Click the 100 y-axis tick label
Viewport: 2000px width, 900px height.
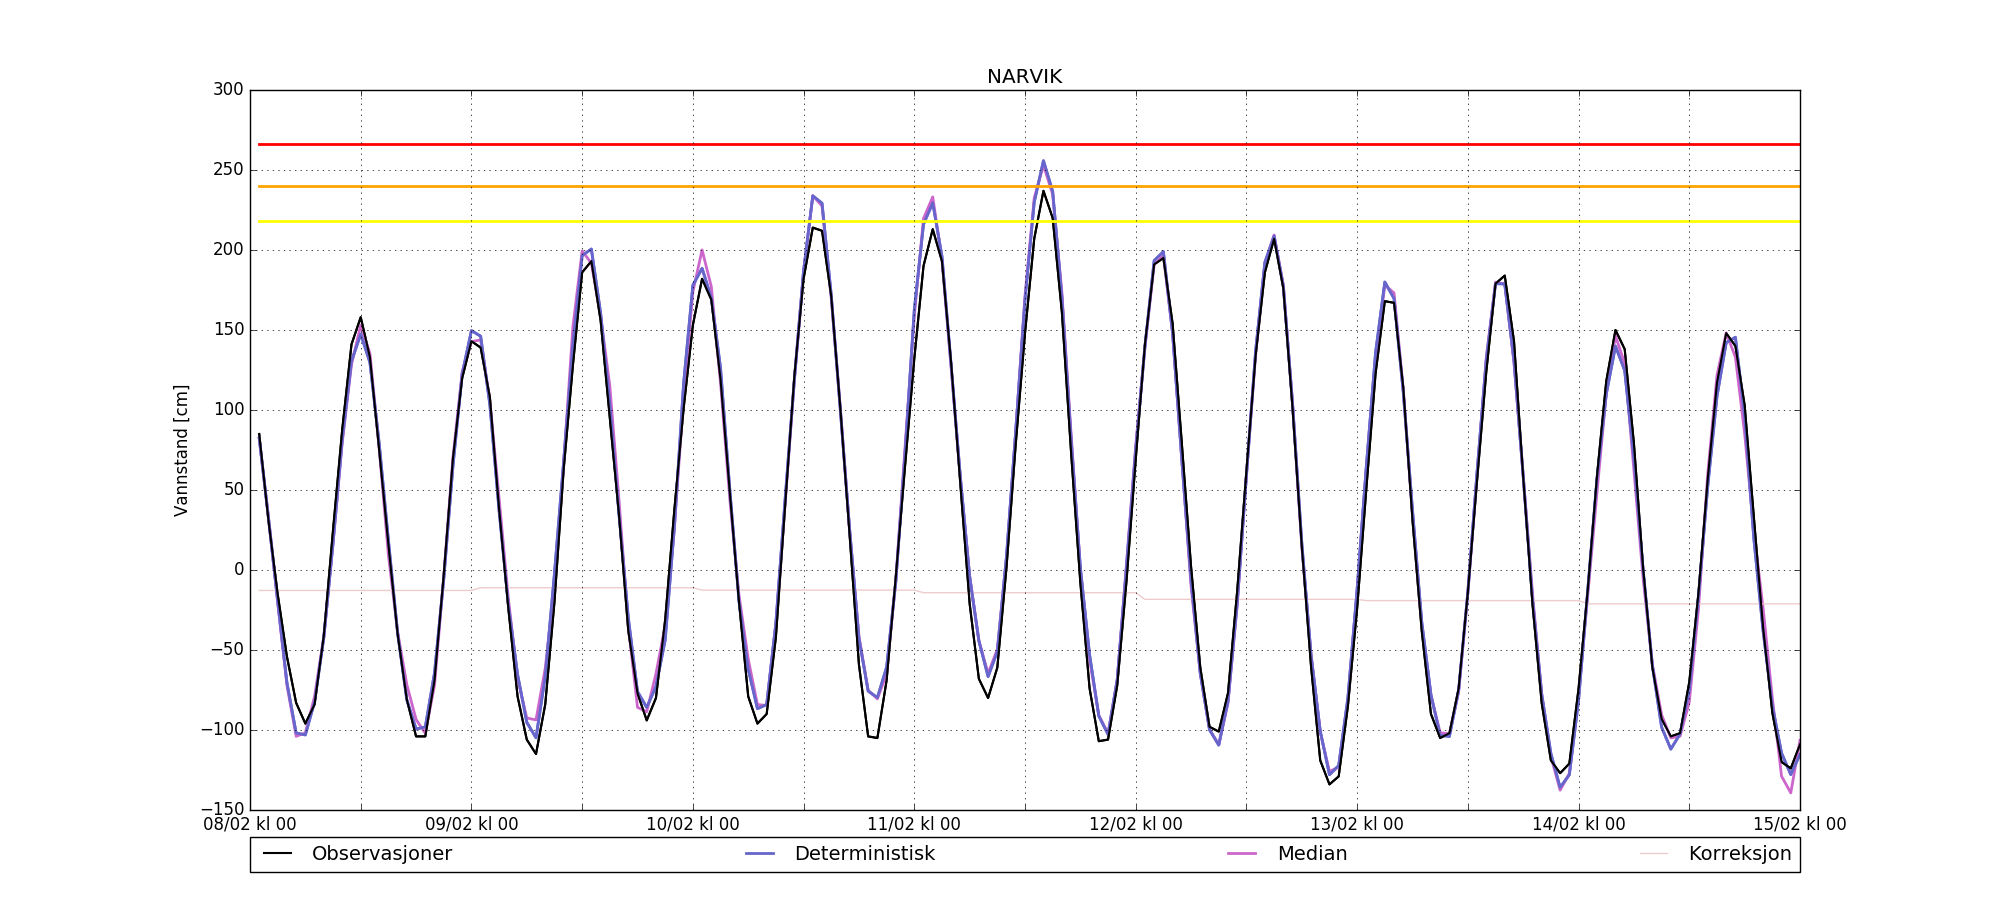click(228, 410)
